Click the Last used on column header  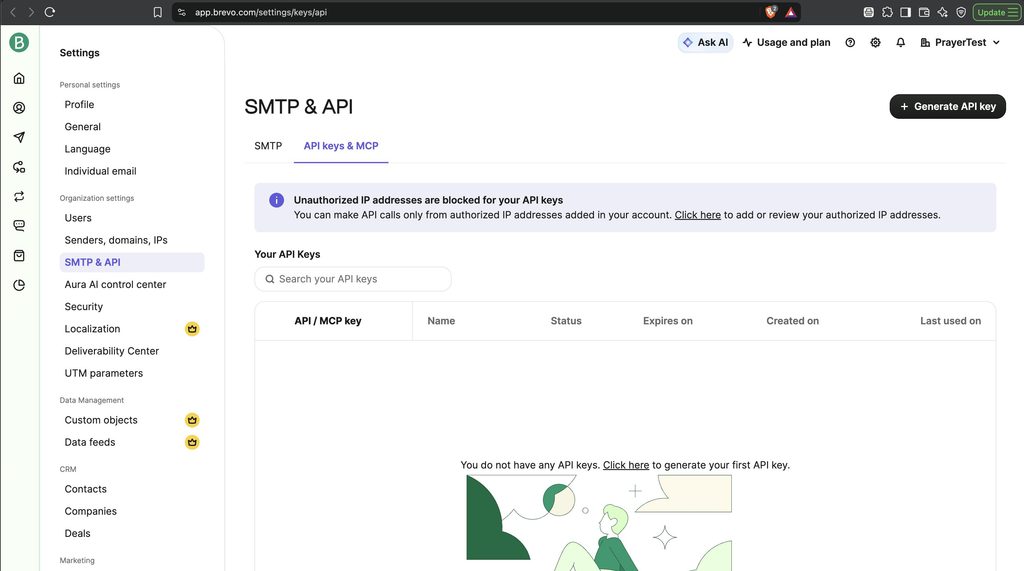click(950, 321)
